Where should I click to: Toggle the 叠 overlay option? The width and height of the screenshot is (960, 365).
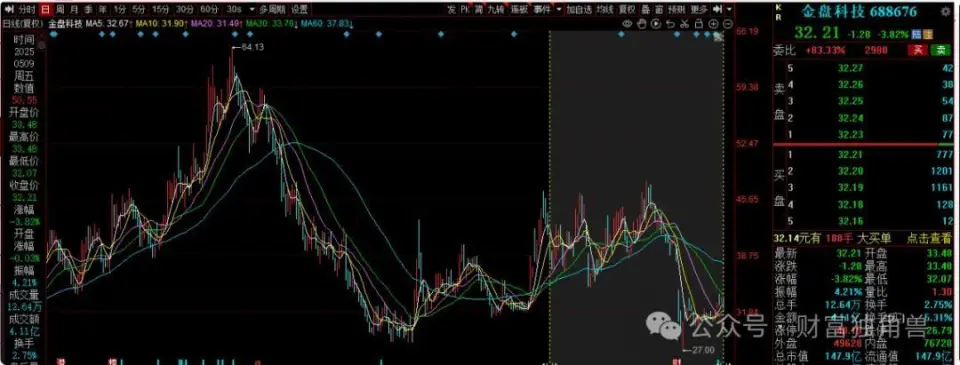coord(645,9)
